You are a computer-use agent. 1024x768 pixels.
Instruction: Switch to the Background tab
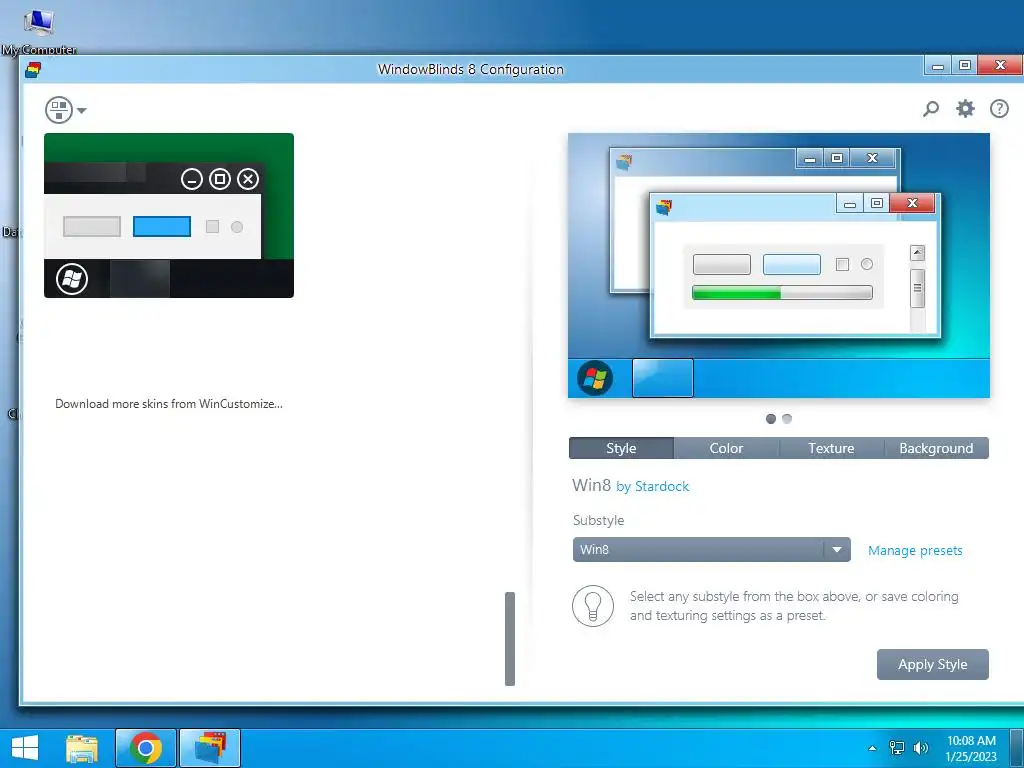coord(936,448)
